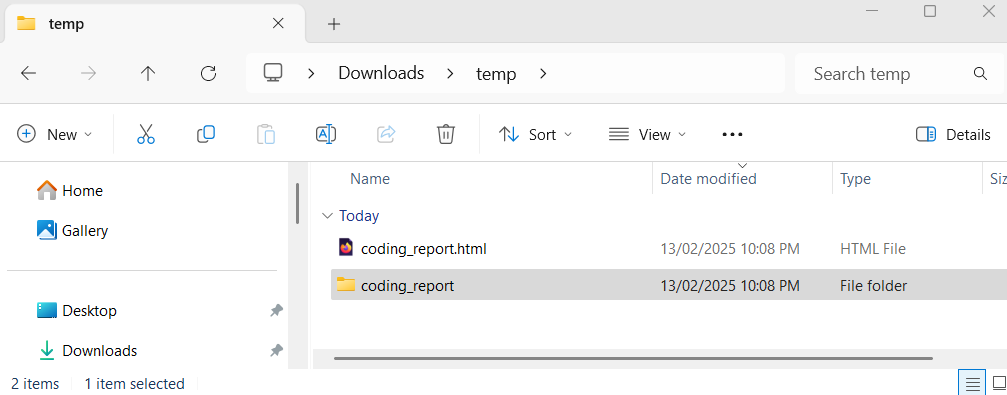The height and width of the screenshot is (395, 1007).
Task: Click the Paste clipboard icon
Action: (266, 134)
